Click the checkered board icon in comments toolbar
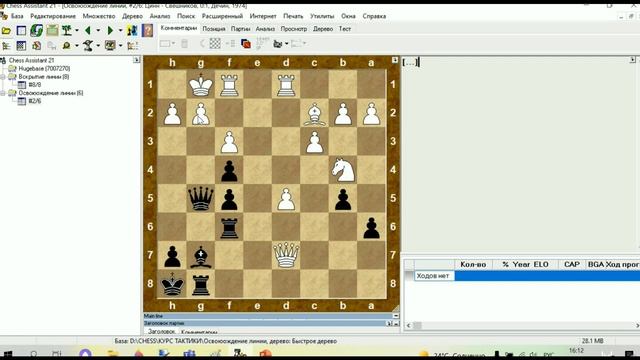 (215, 43)
